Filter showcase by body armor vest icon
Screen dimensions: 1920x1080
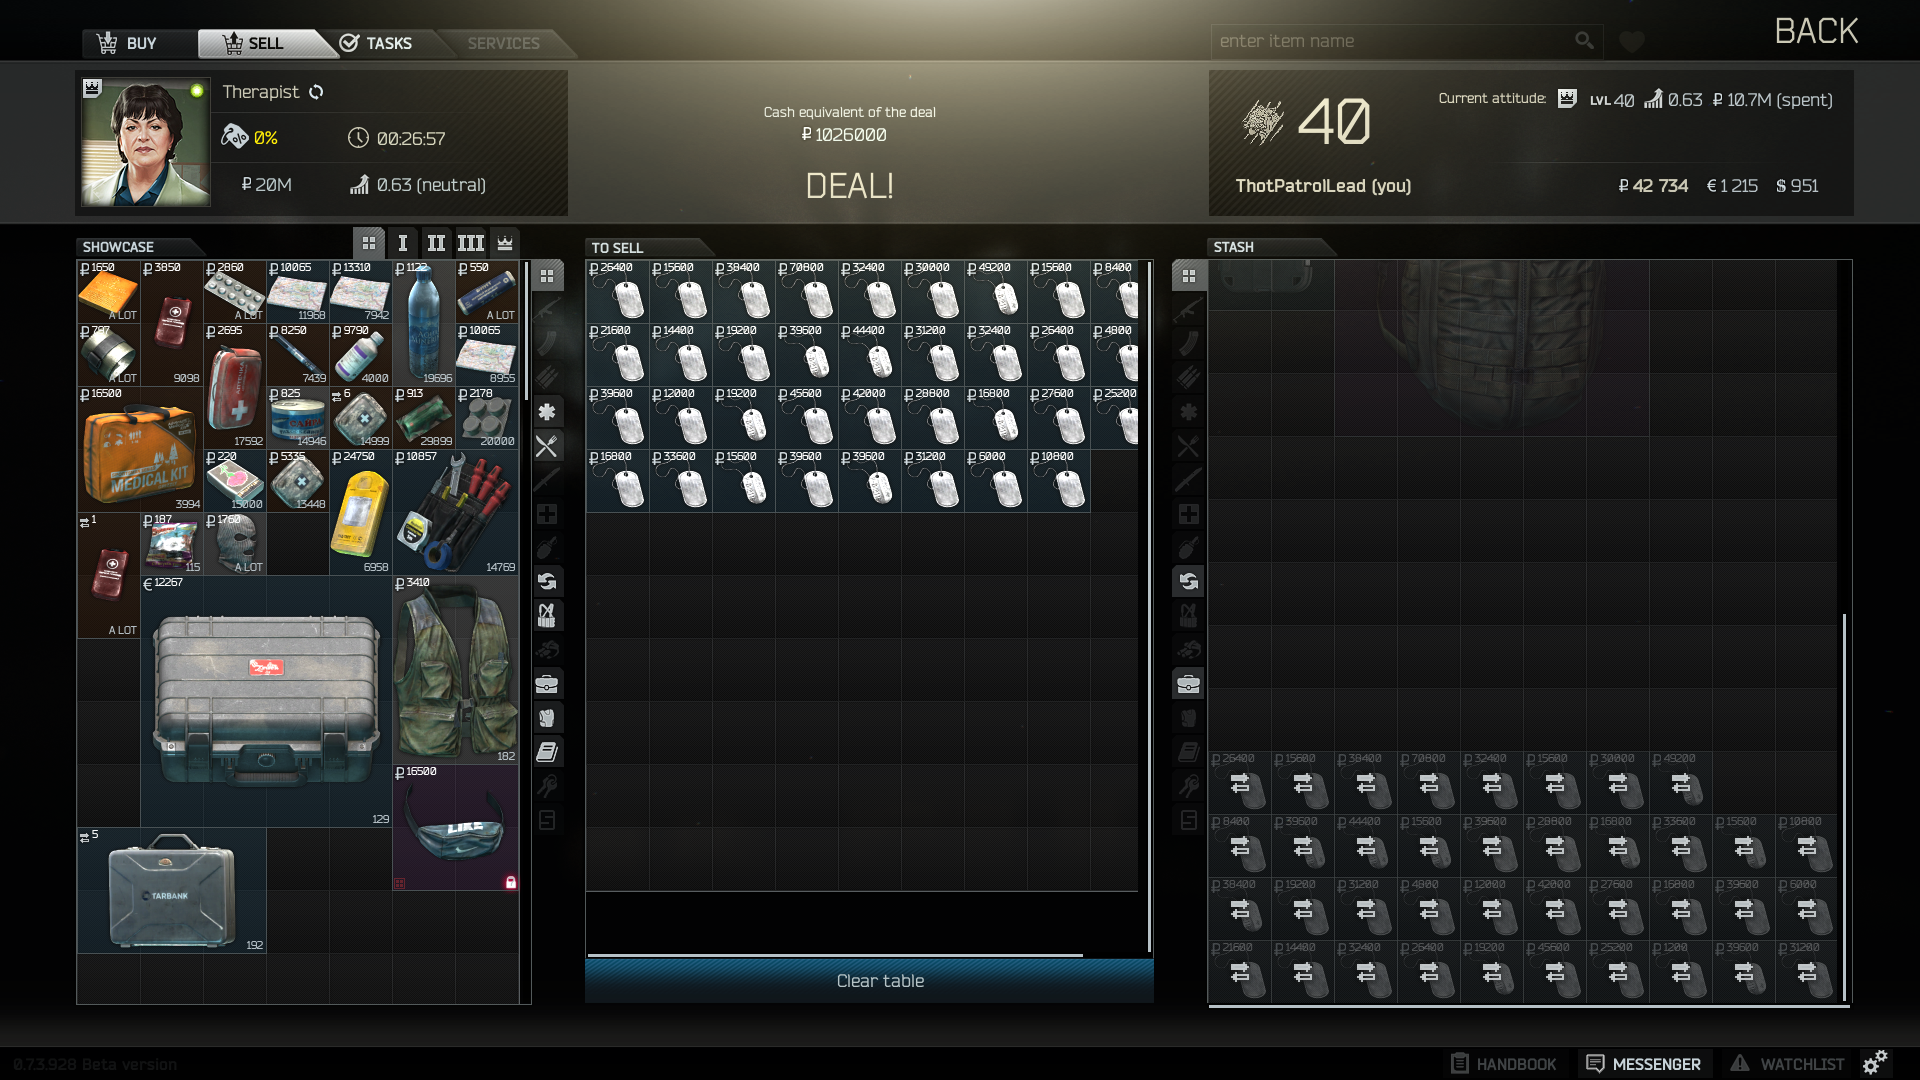(547, 718)
